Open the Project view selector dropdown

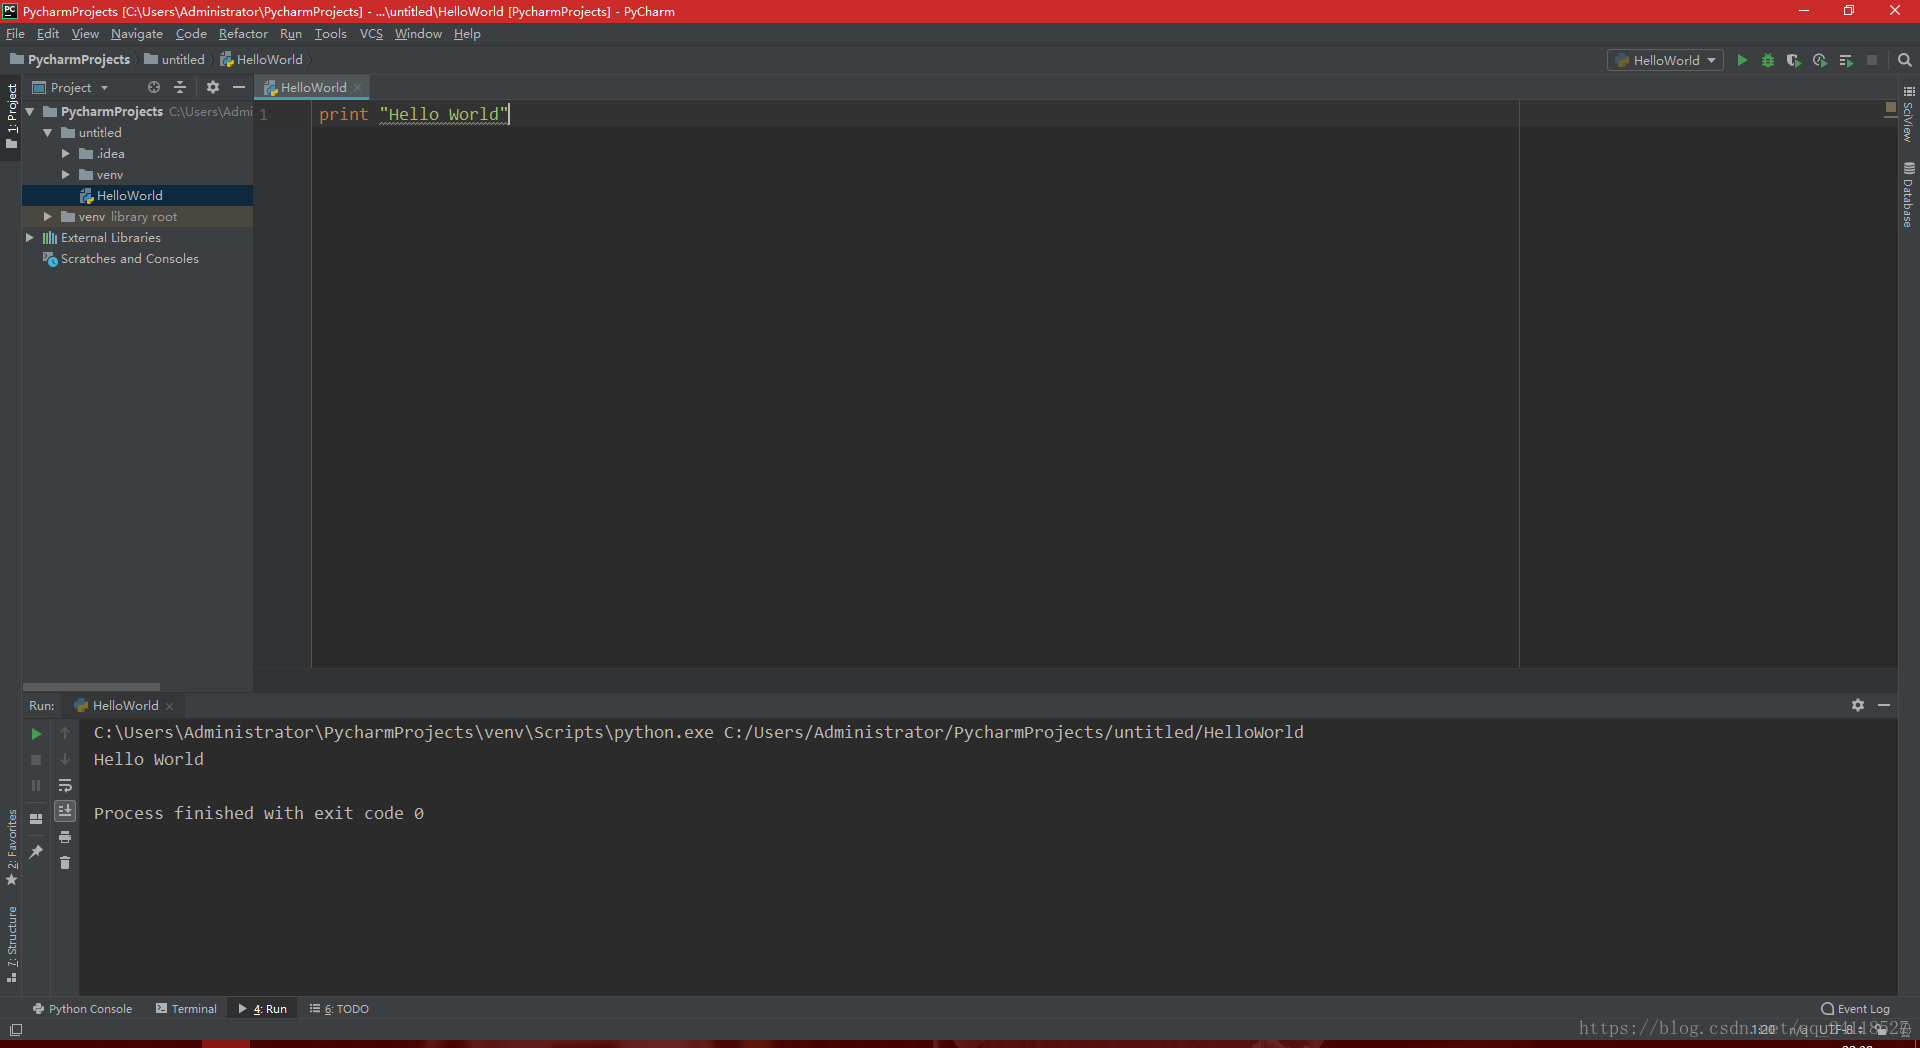[71, 87]
